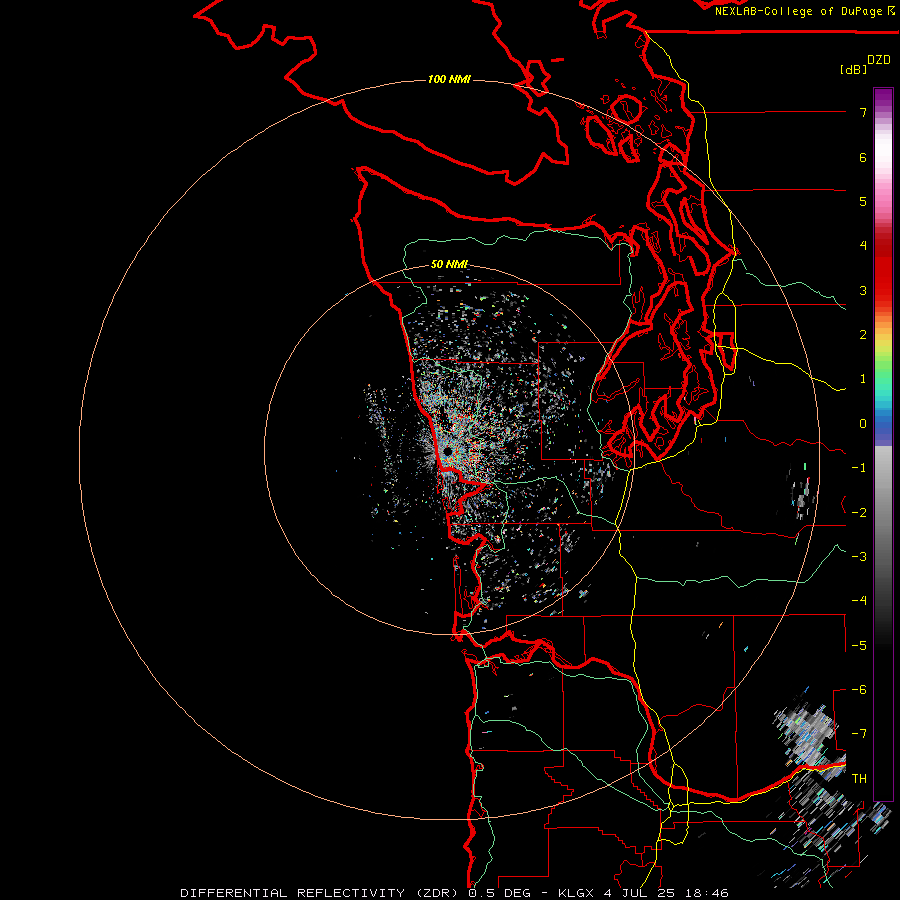Click the -7 dB tick on the color scale
The width and height of the screenshot is (900, 900).
coord(859,734)
